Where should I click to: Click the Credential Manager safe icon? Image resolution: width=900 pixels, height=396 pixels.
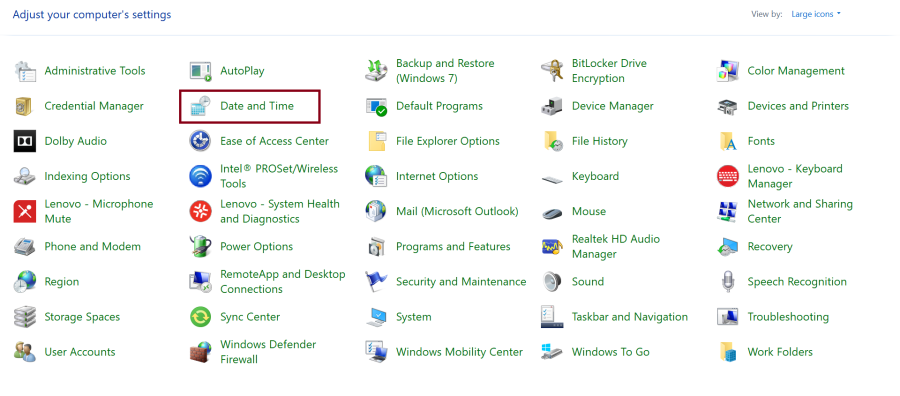pyautogui.click(x=25, y=106)
